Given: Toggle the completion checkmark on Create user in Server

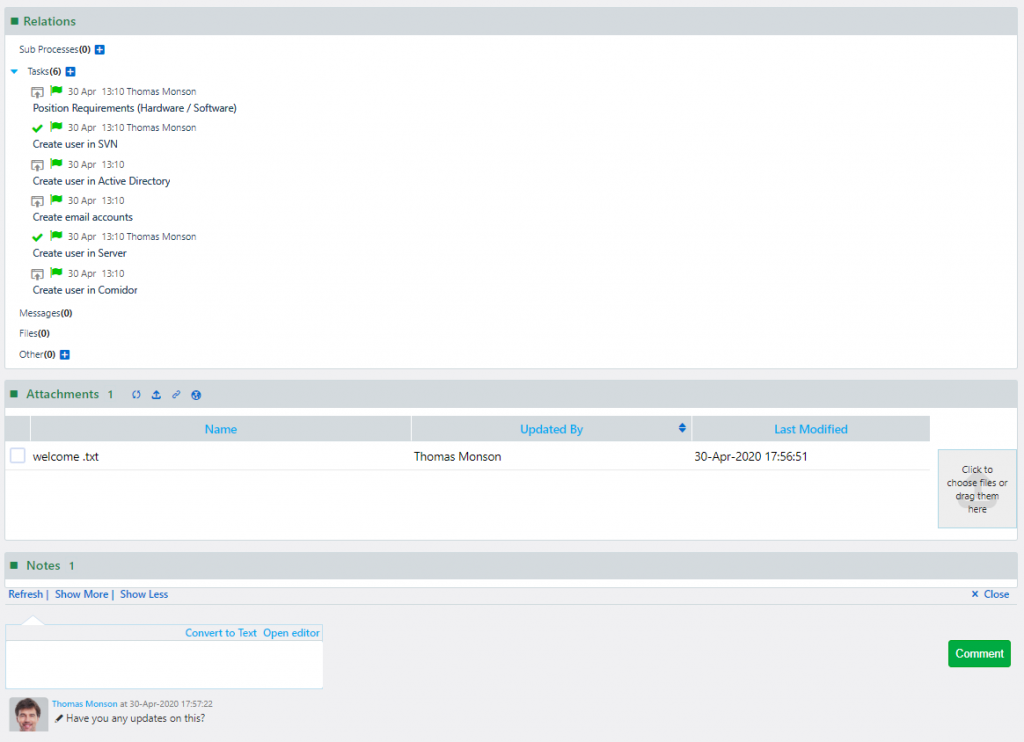Looking at the screenshot, I should tap(40, 236).
